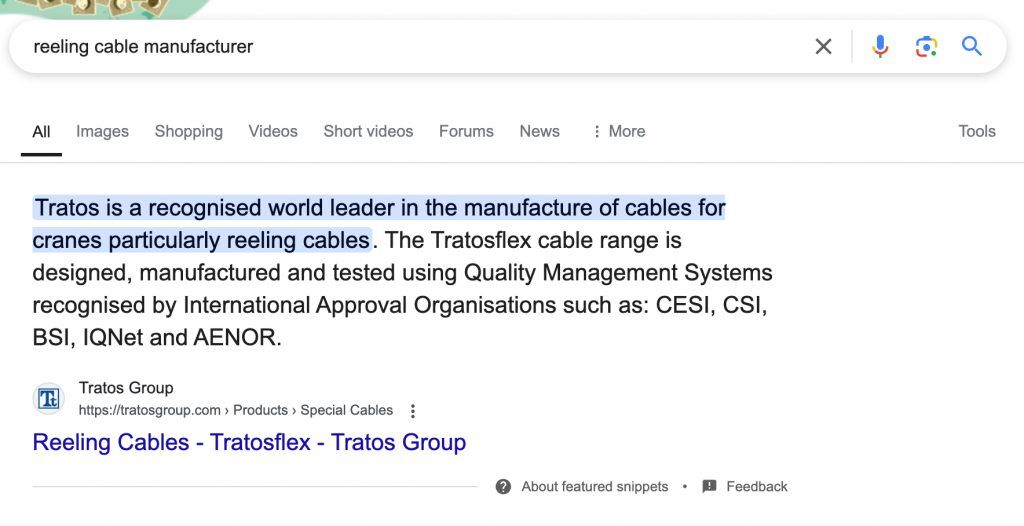Switch to the Shopping tab

click(188, 131)
